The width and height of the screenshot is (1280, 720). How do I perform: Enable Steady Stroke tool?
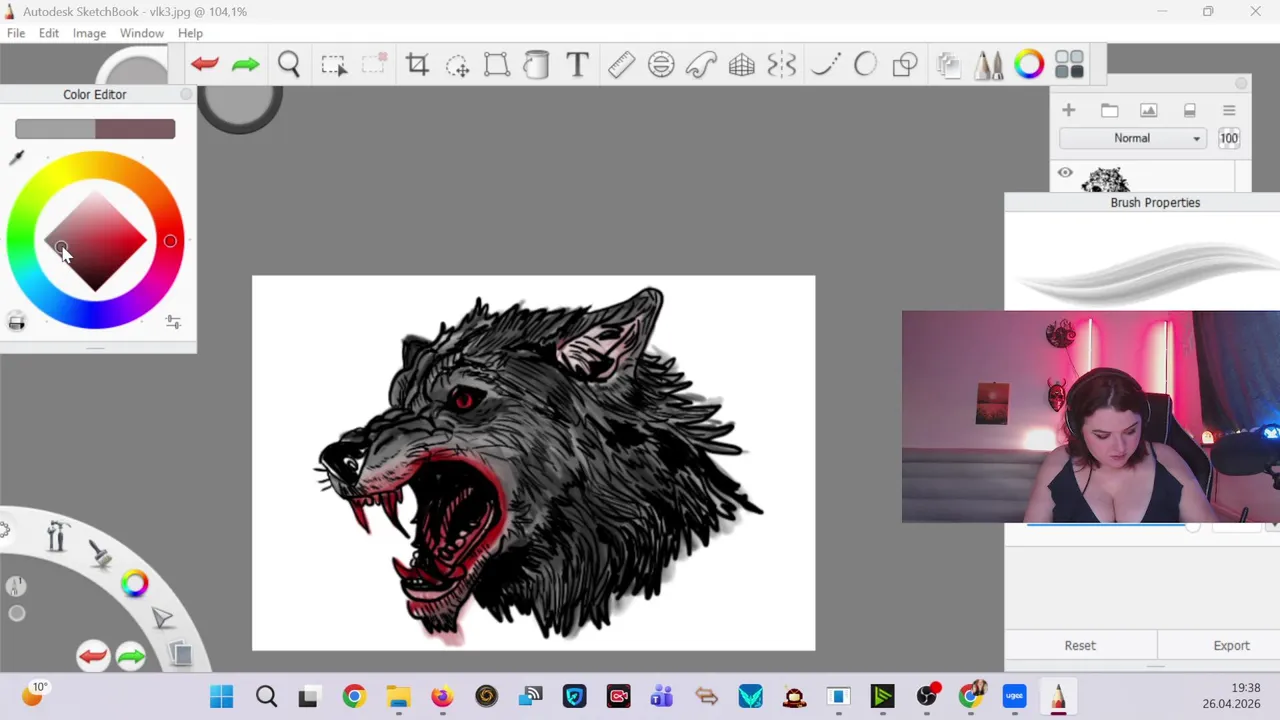point(825,65)
